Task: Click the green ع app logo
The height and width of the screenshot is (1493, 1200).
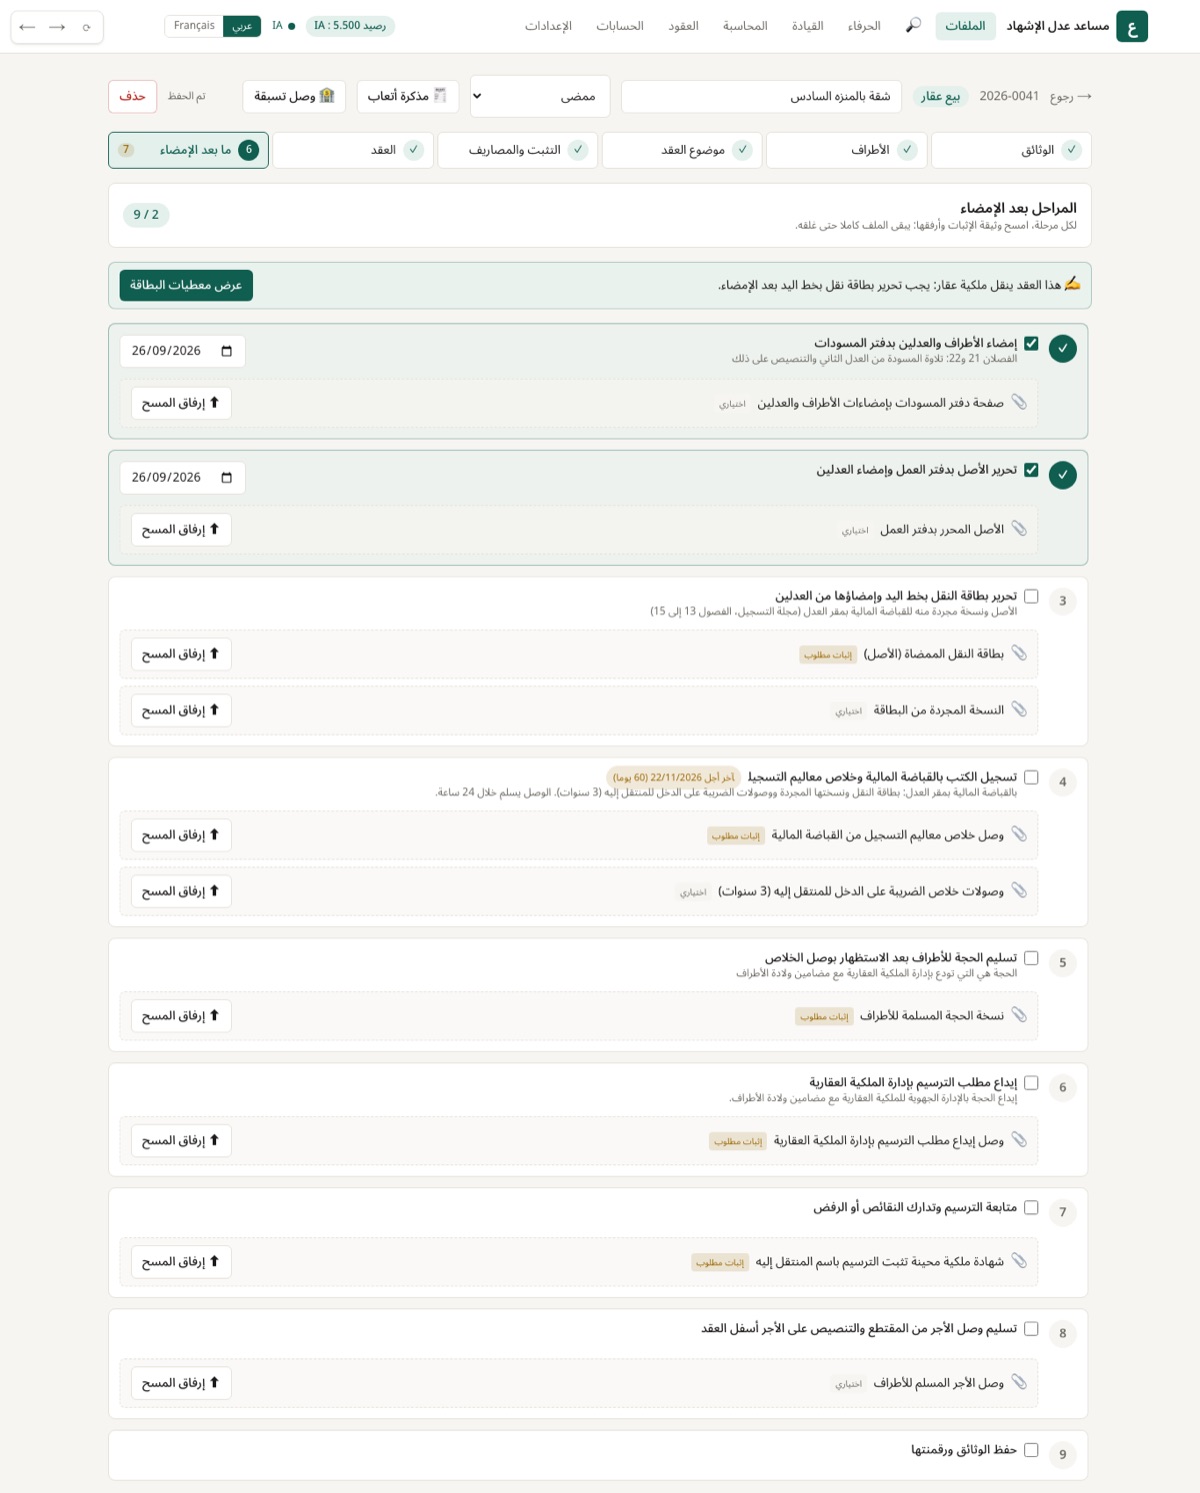Action: pos(1132,26)
